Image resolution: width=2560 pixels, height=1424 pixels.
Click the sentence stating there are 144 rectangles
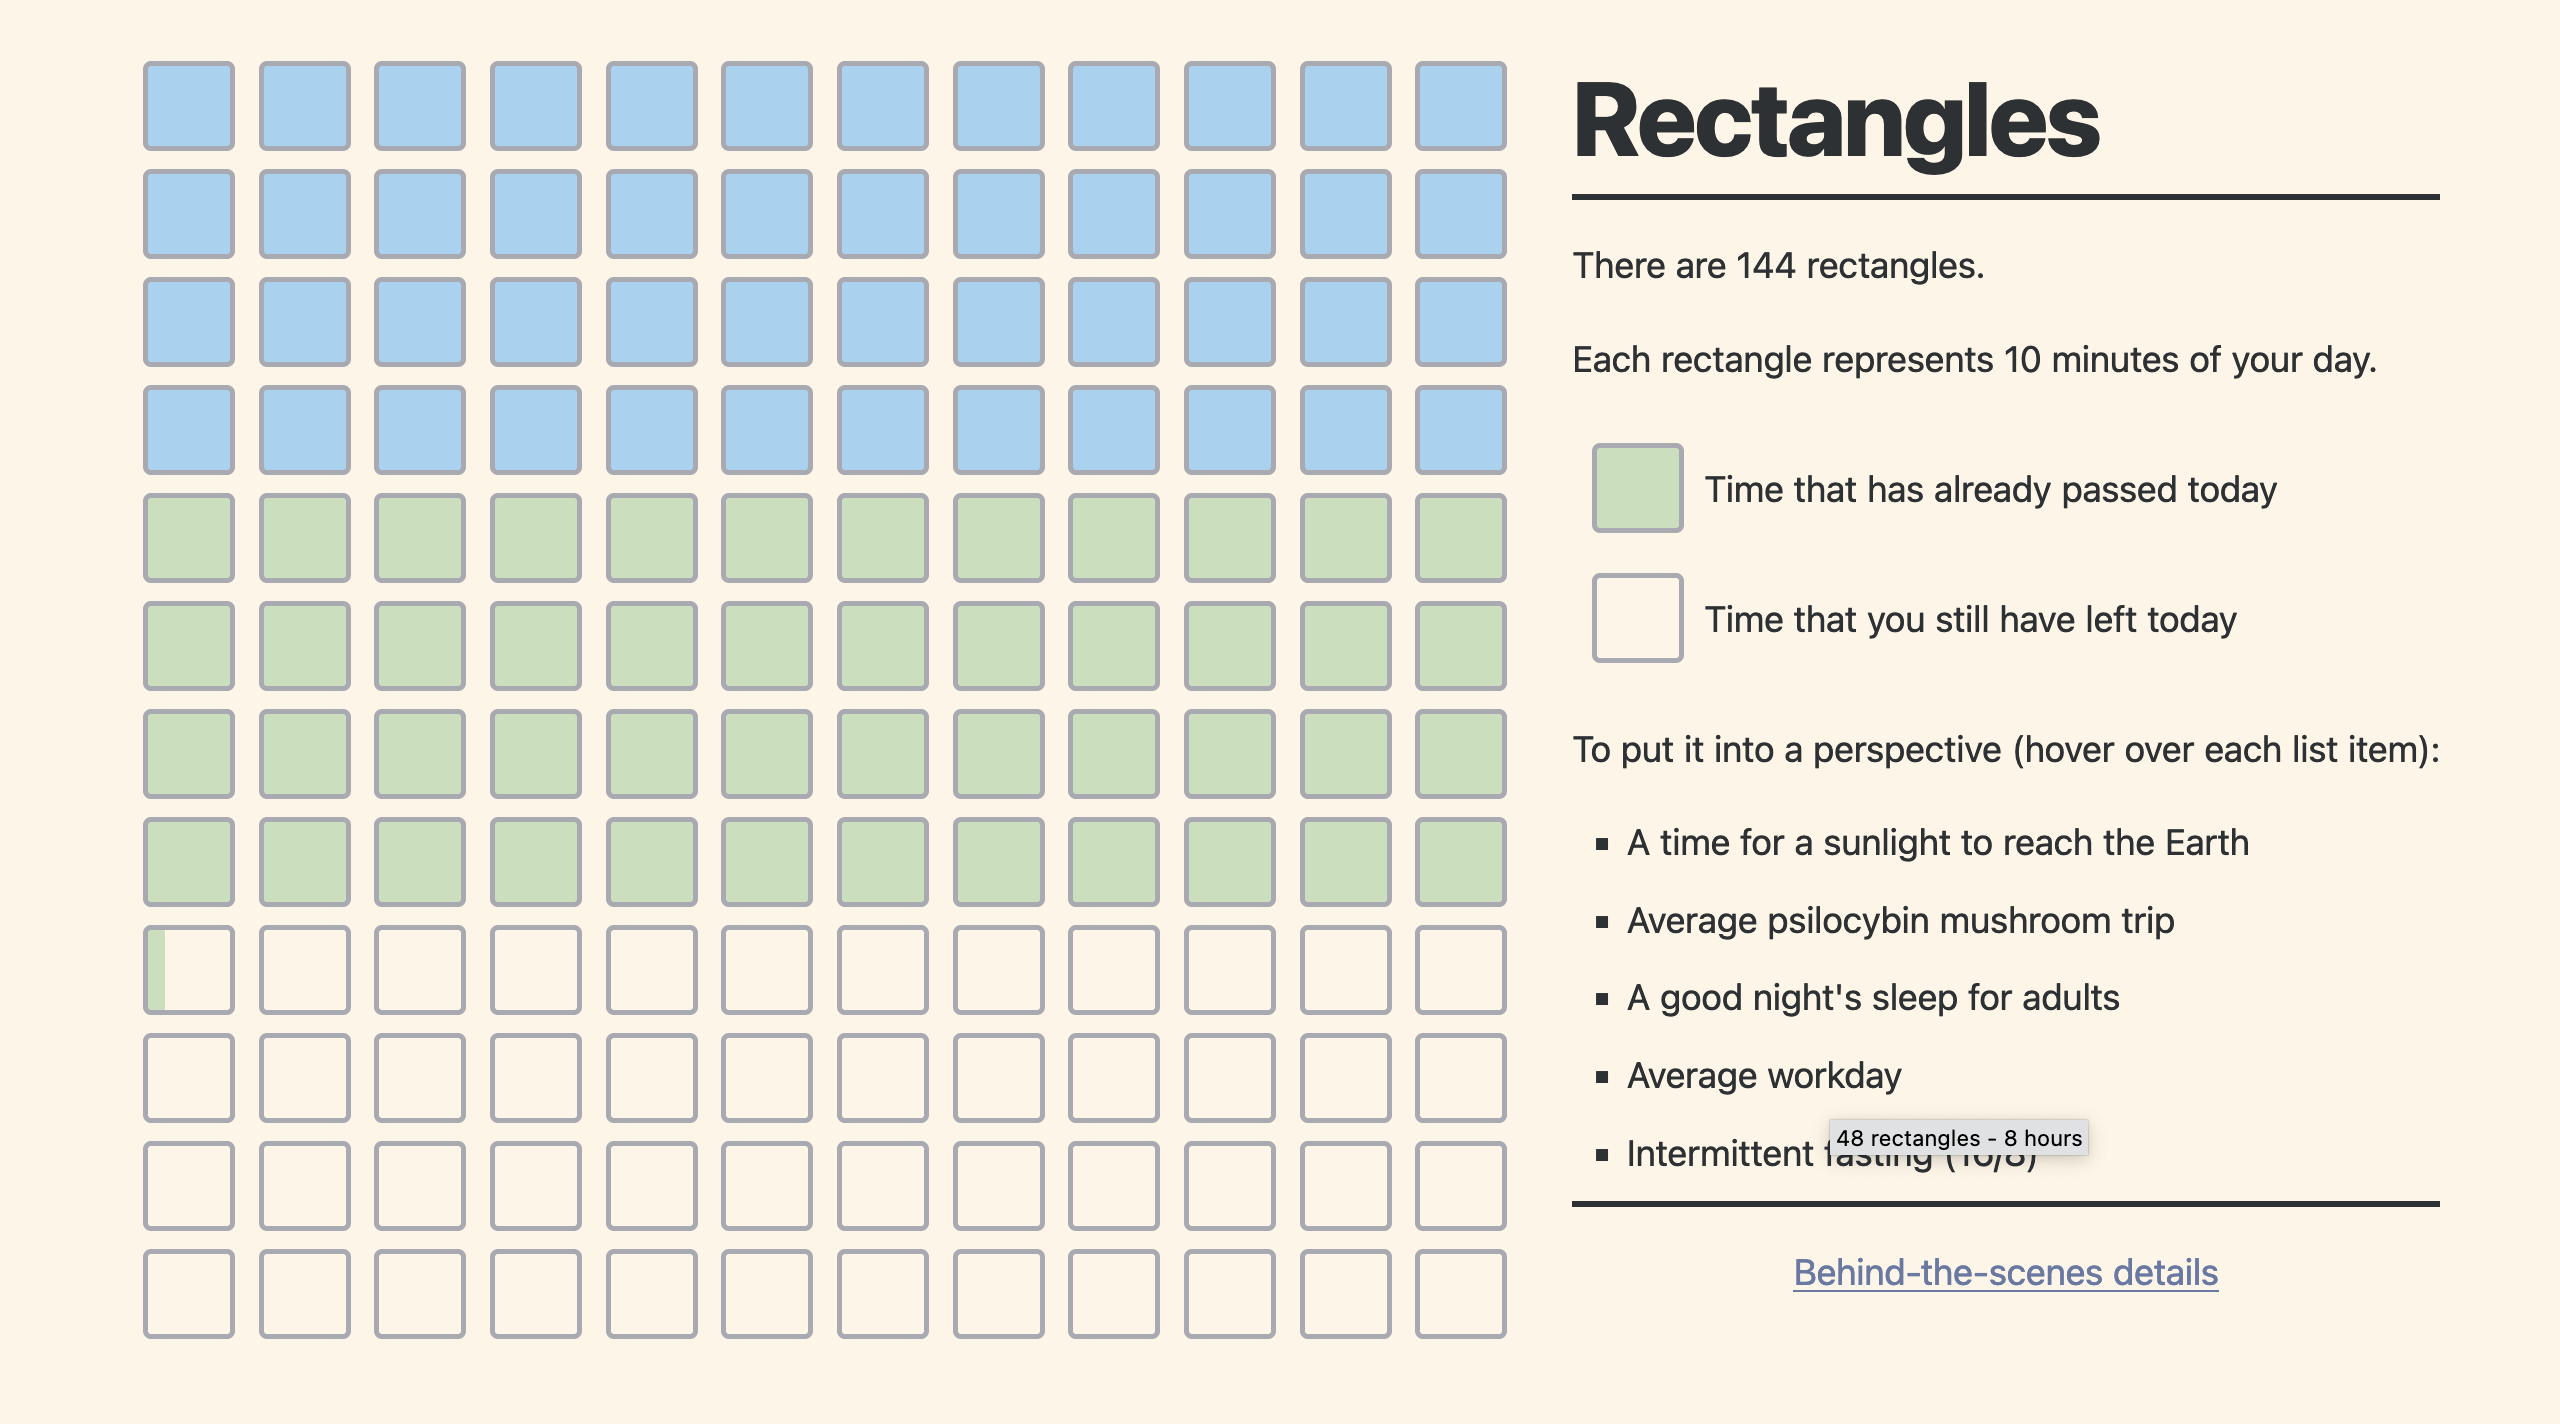click(1780, 265)
